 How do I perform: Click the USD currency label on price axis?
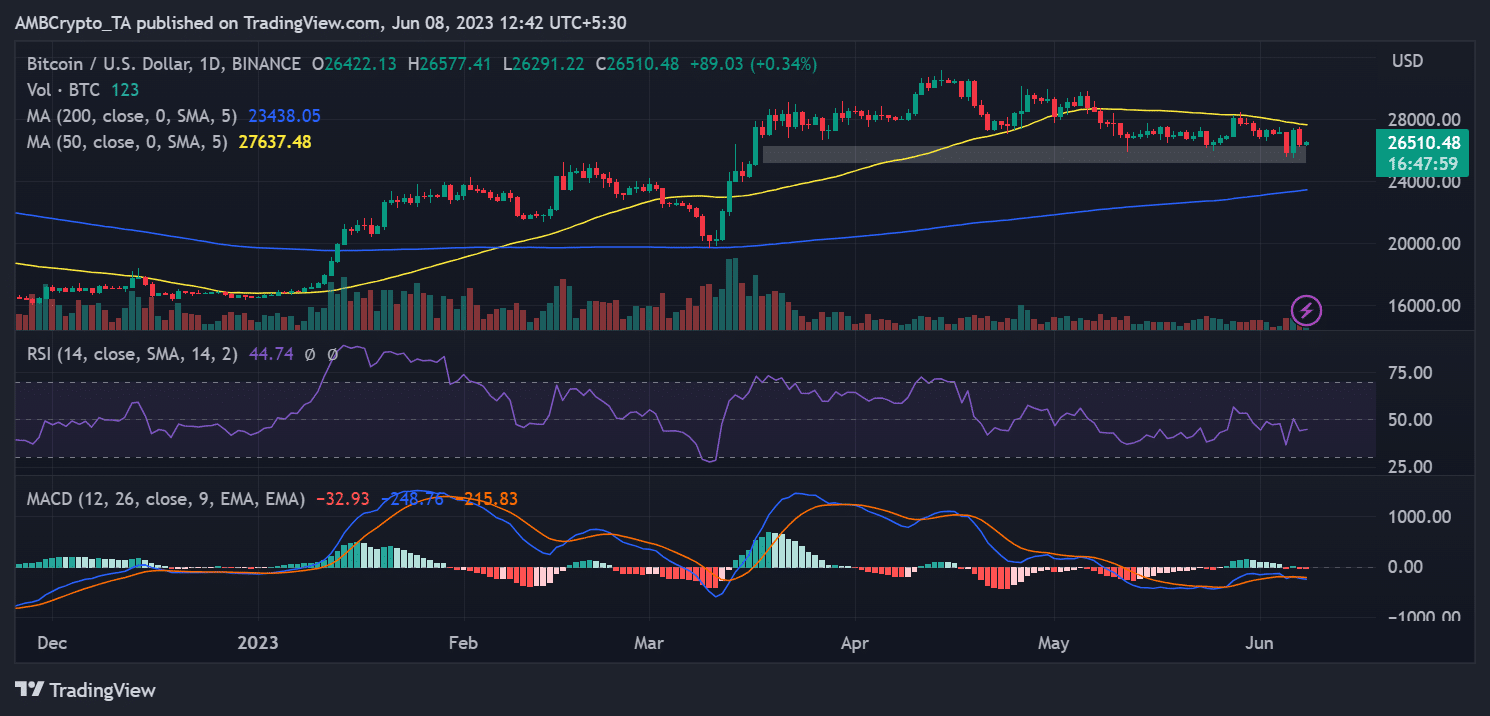coord(1408,62)
